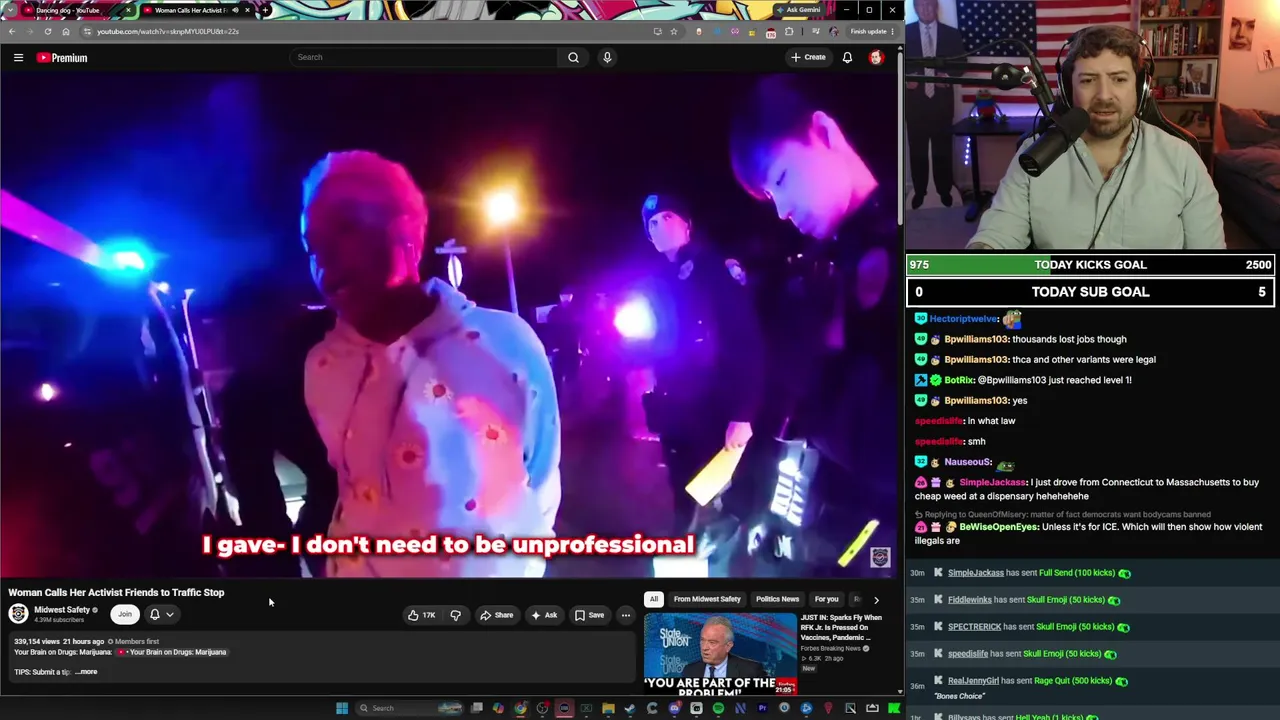Screen dimensions: 1280x720
Task: Click the browser address bar URL
Action: (x=167, y=31)
